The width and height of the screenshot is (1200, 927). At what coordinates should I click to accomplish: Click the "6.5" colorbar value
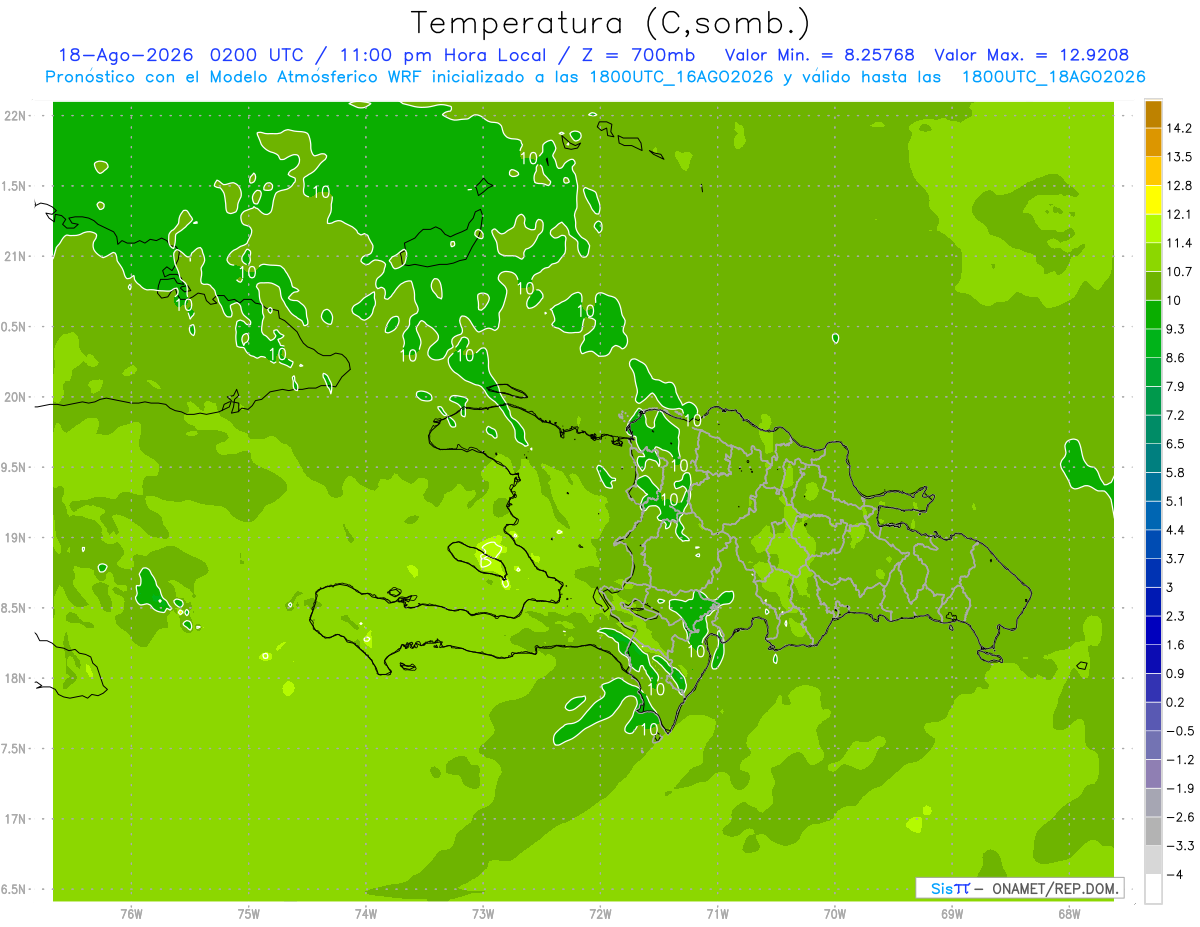click(x=1175, y=444)
